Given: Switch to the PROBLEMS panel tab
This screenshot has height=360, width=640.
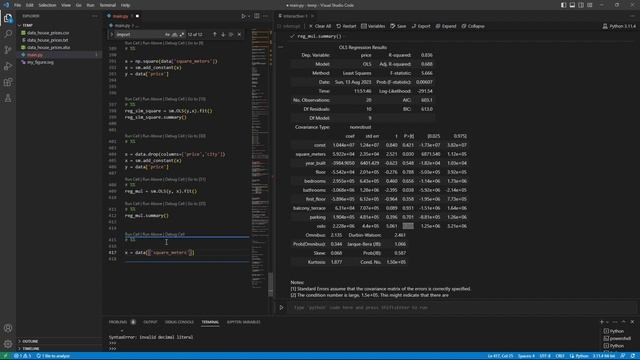Looking at the screenshot, I should pyautogui.click(x=118, y=322).
